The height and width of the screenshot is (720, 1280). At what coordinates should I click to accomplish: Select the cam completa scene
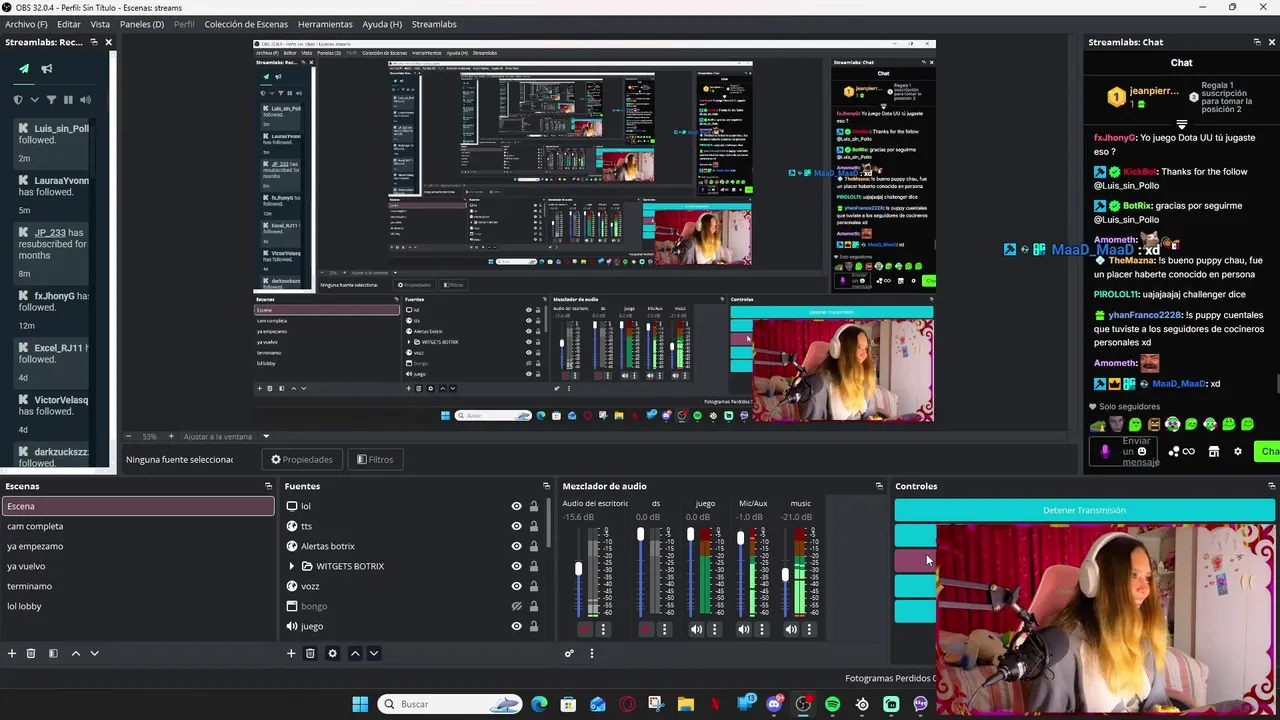coord(137,526)
